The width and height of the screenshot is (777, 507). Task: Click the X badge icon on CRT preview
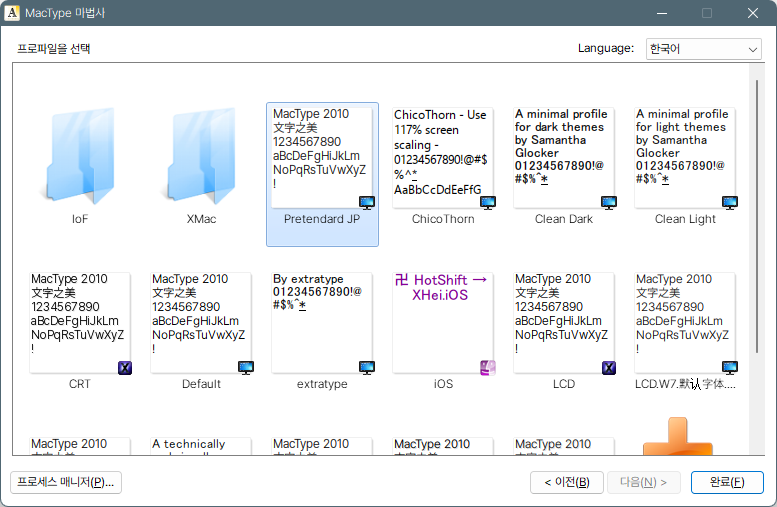tap(125, 368)
